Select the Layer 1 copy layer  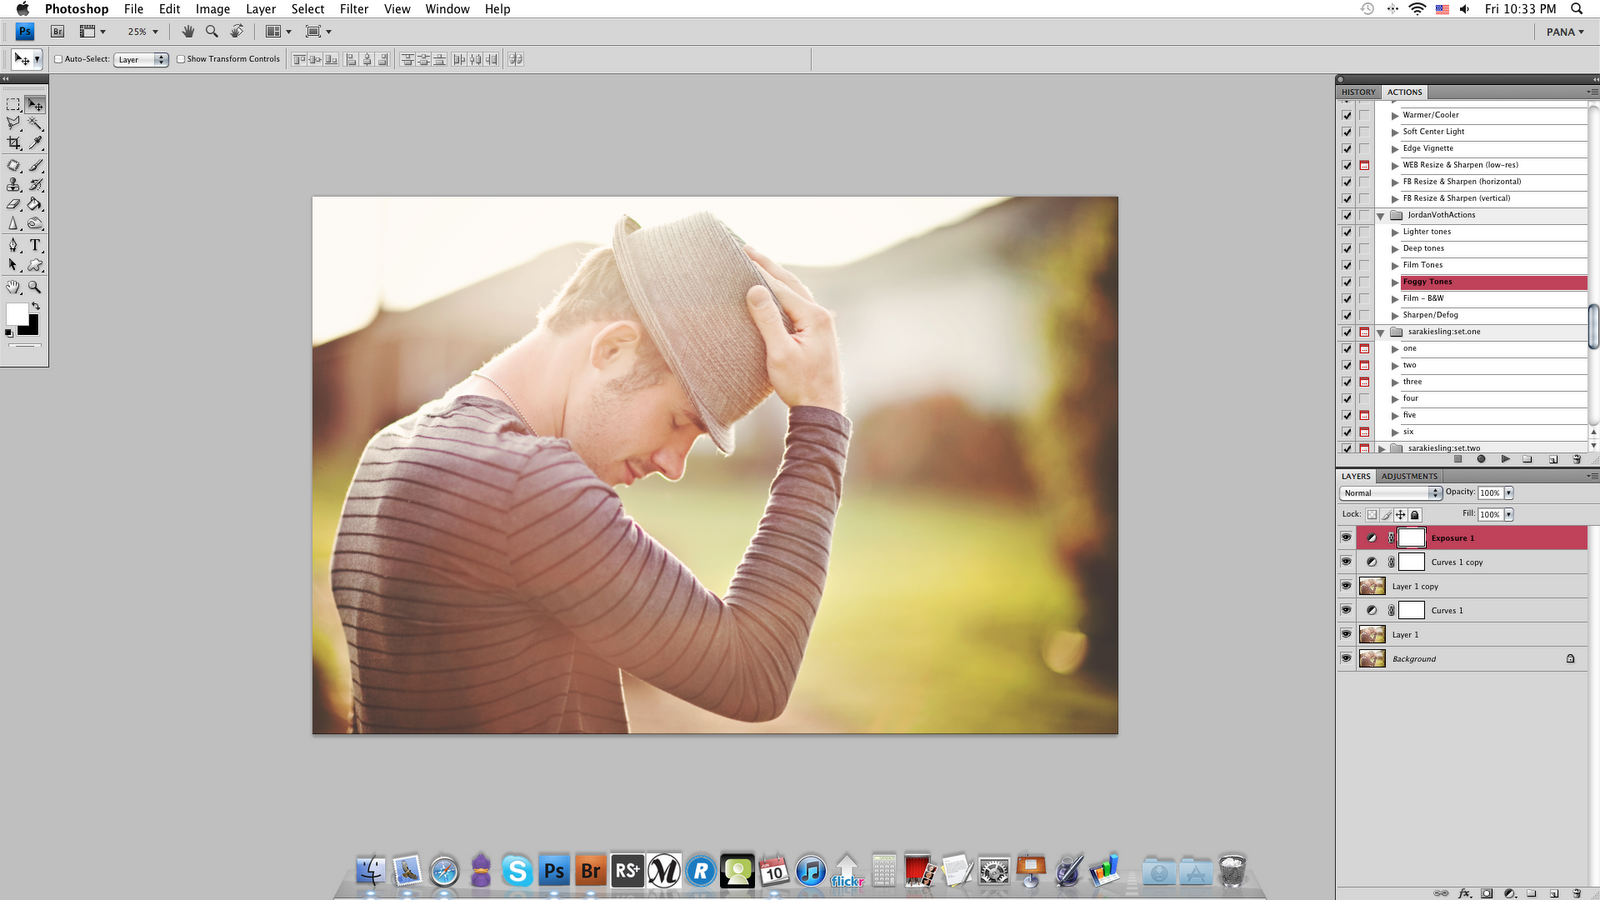click(x=1415, y=587)
